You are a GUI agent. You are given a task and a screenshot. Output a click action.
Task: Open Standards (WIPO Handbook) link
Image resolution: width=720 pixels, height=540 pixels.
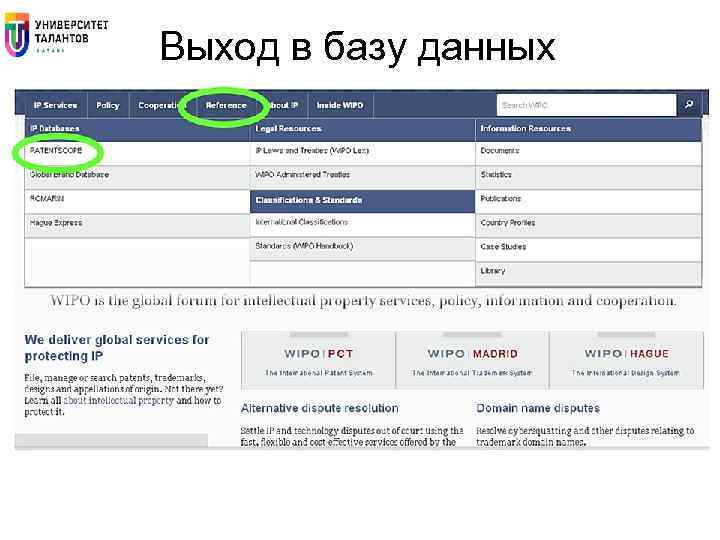304,246
